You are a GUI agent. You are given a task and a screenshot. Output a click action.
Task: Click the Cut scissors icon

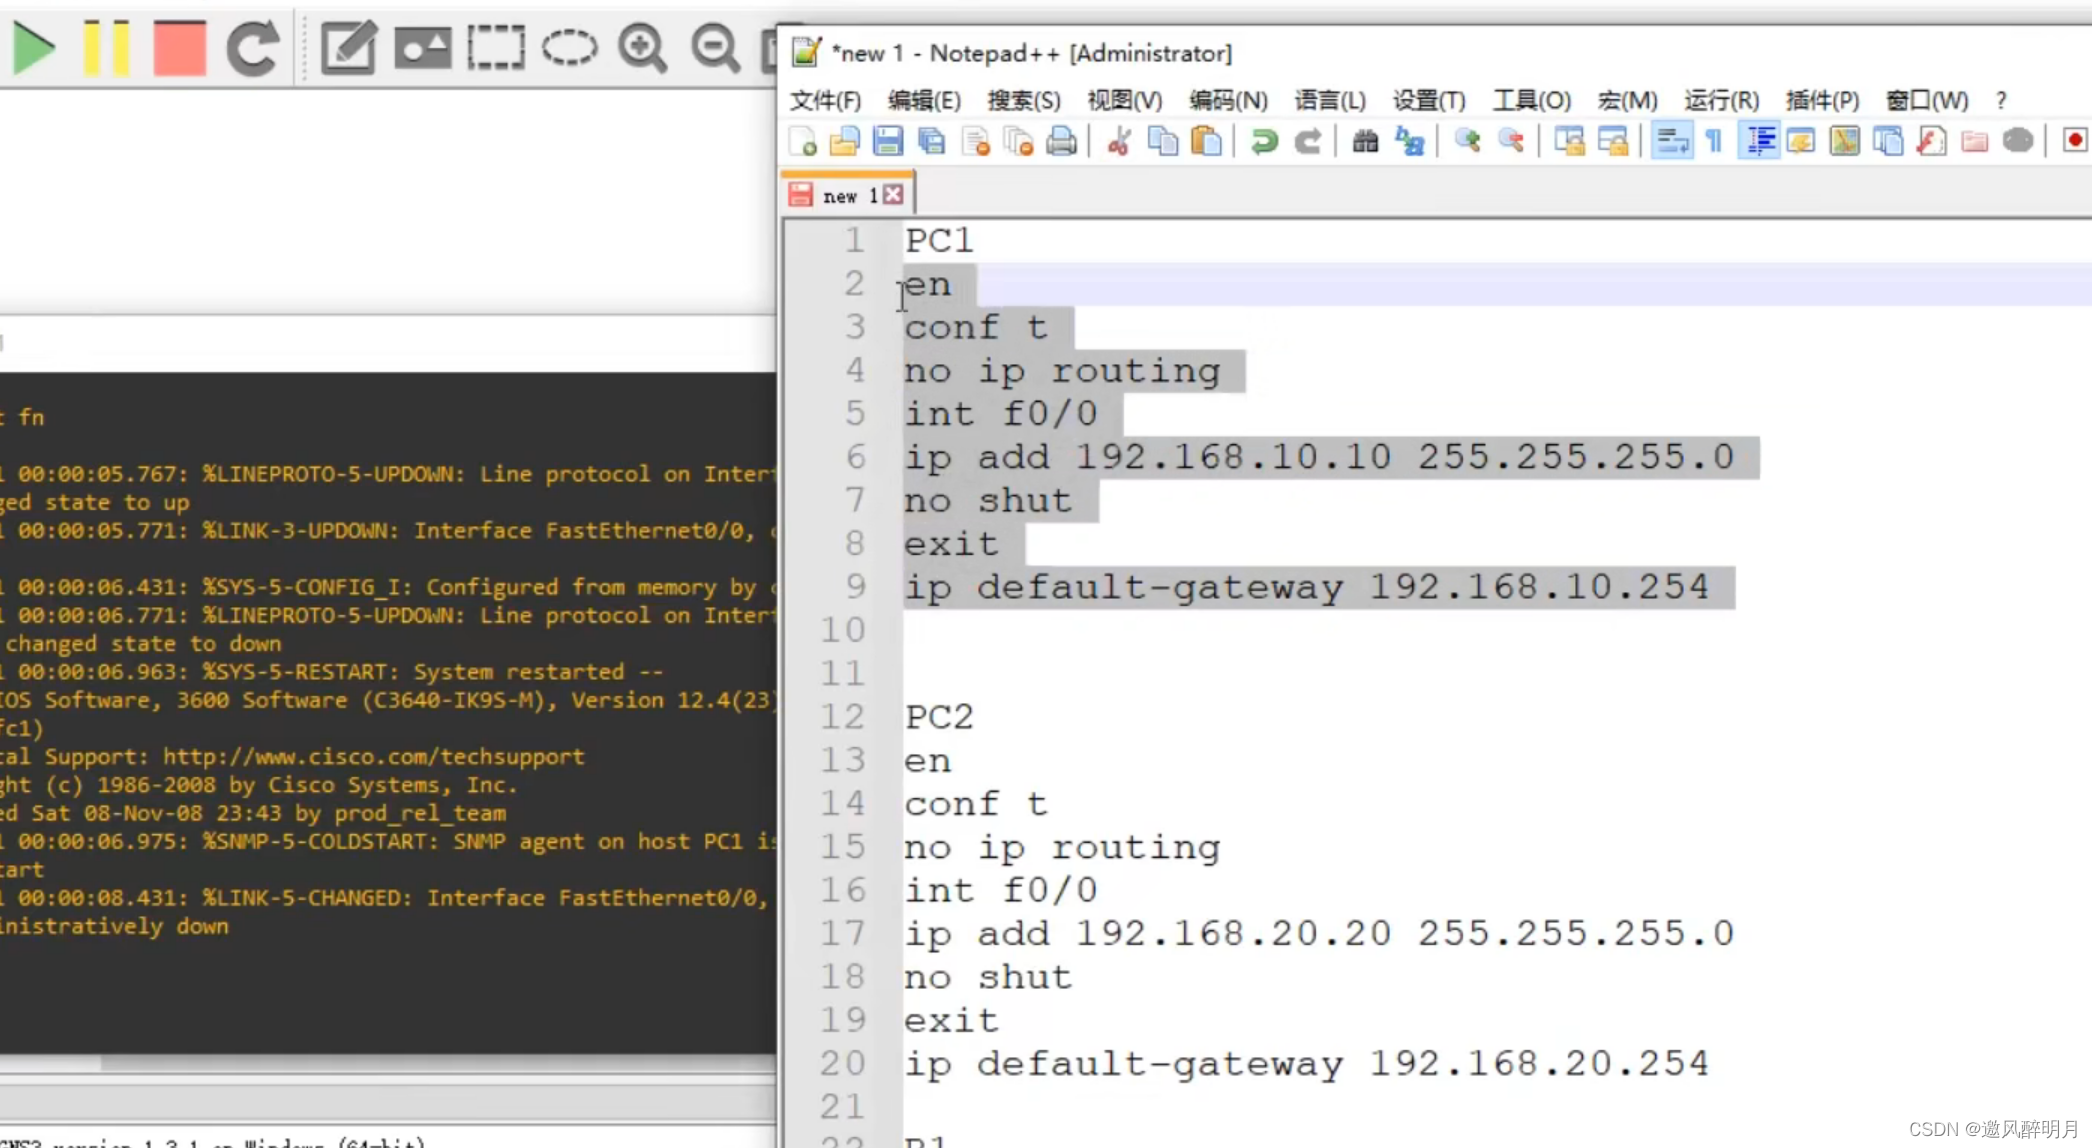(x=1119, y=141)
